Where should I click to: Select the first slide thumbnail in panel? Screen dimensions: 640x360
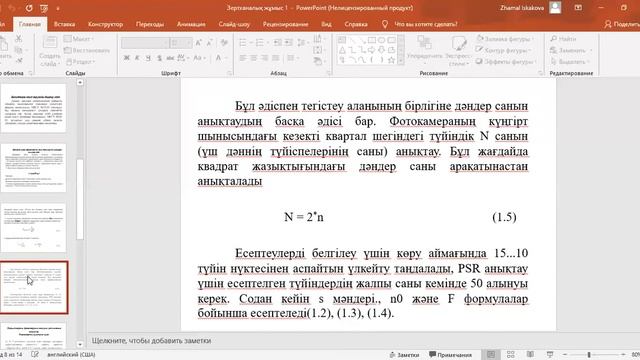[x=33, y=108]
